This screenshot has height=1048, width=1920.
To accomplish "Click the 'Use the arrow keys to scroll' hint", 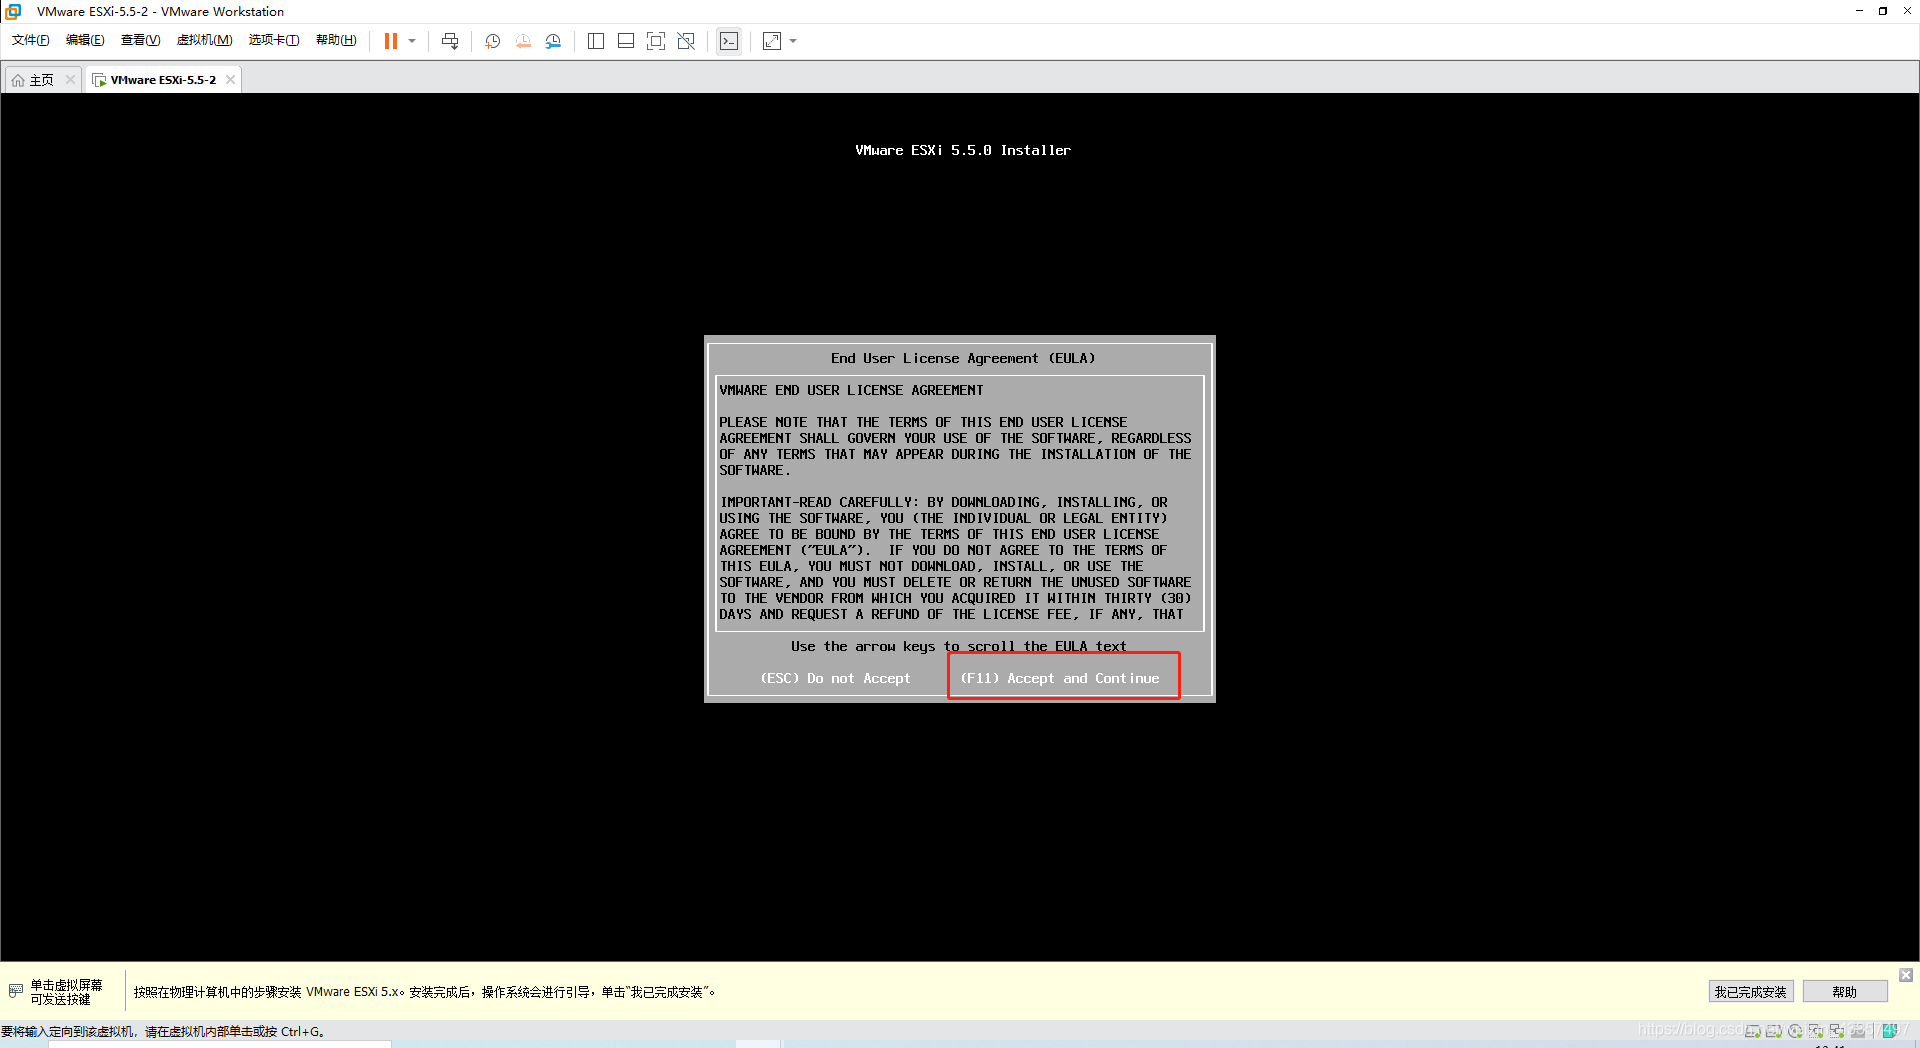I will click(x=958, y=646).
